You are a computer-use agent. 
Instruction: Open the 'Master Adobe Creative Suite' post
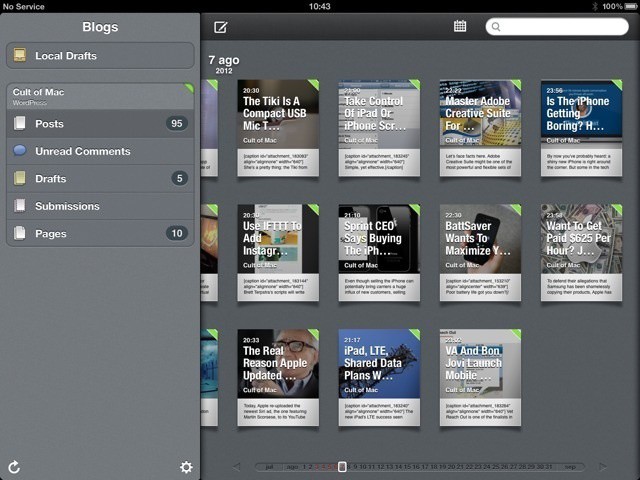coord(480,128)
